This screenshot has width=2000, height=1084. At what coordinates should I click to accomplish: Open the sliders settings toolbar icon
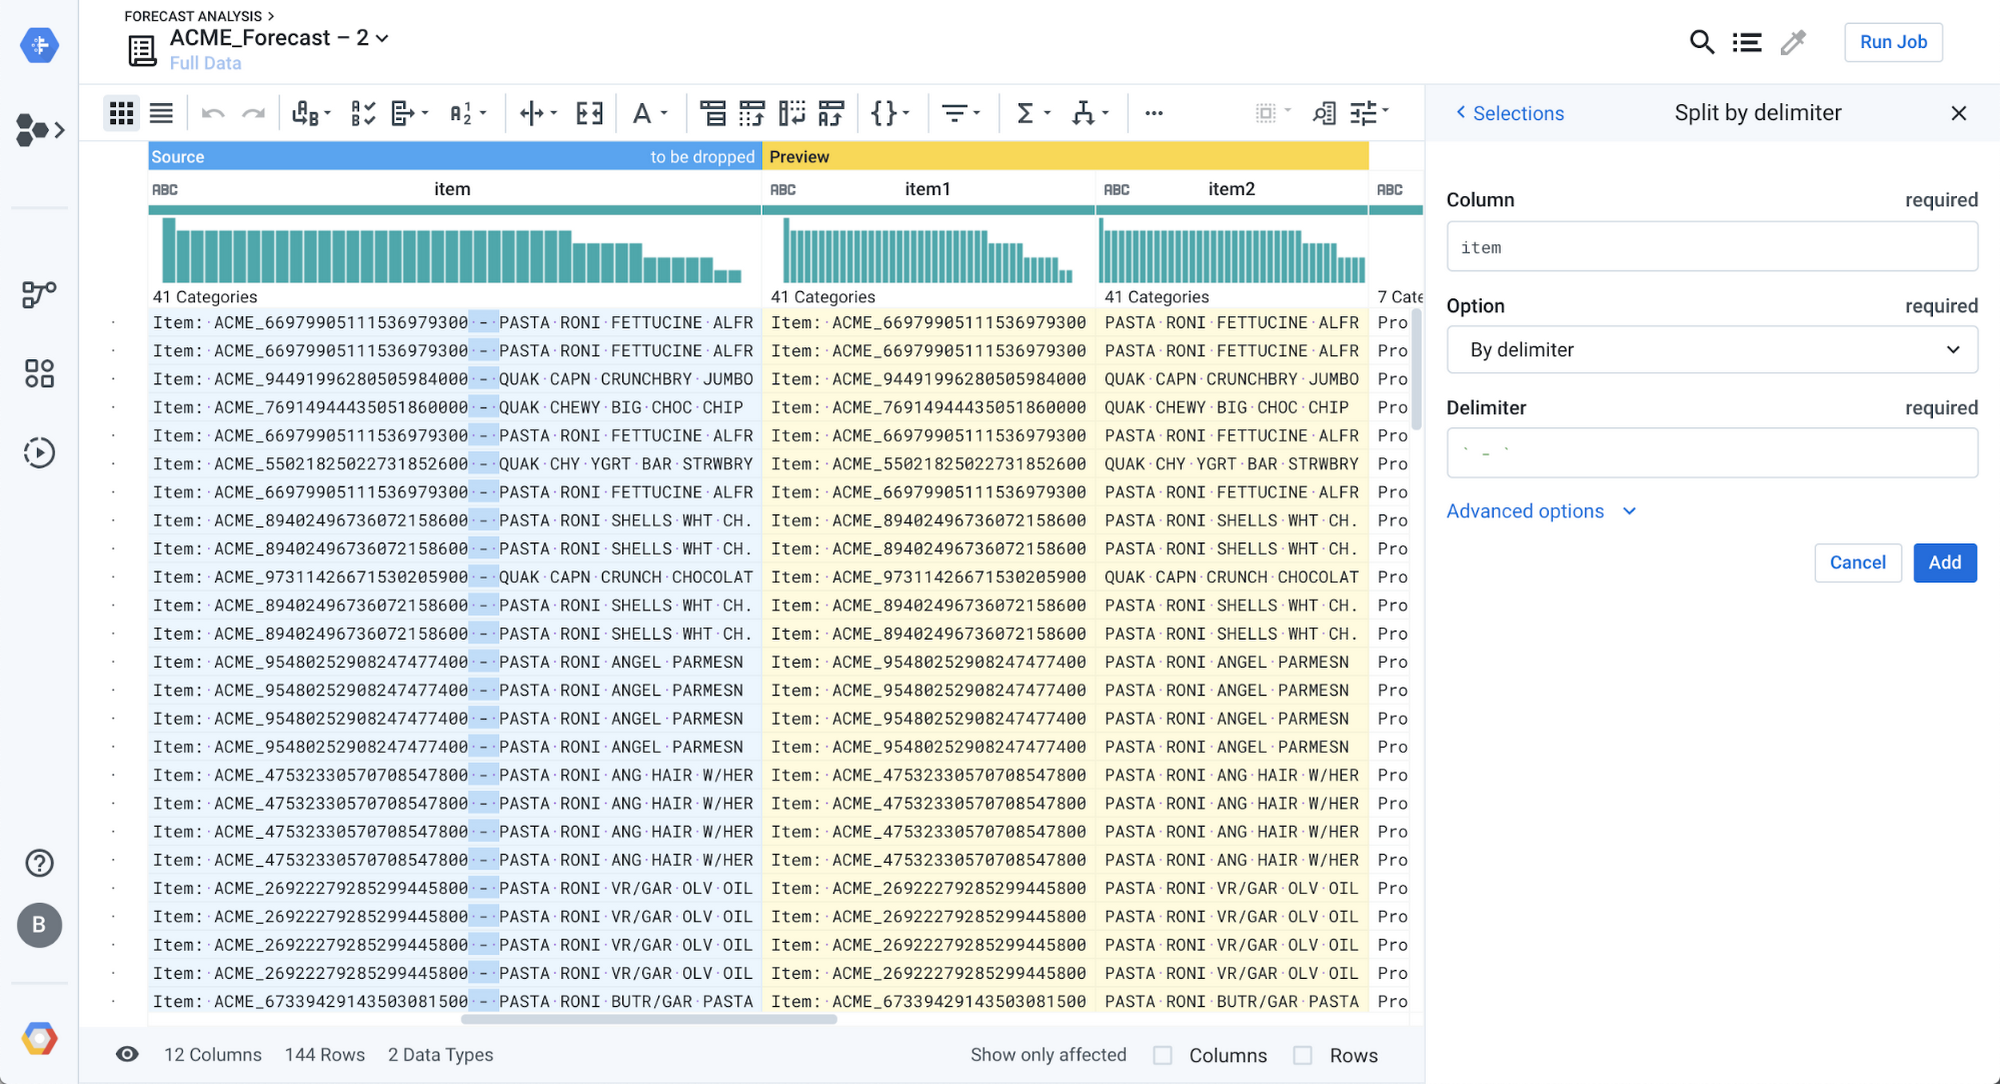click(1370, 113)
